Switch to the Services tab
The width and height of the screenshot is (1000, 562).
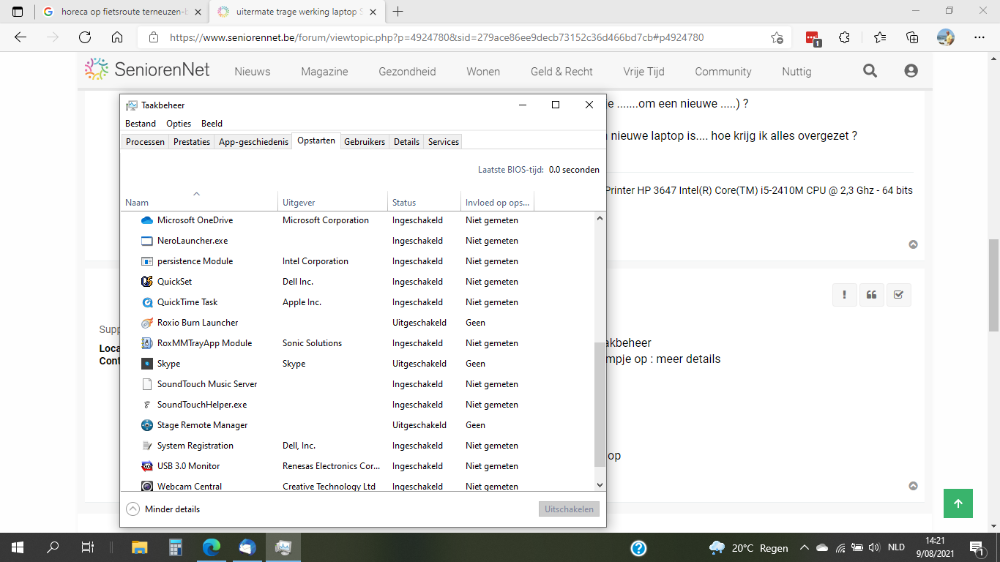click(443, 142)
